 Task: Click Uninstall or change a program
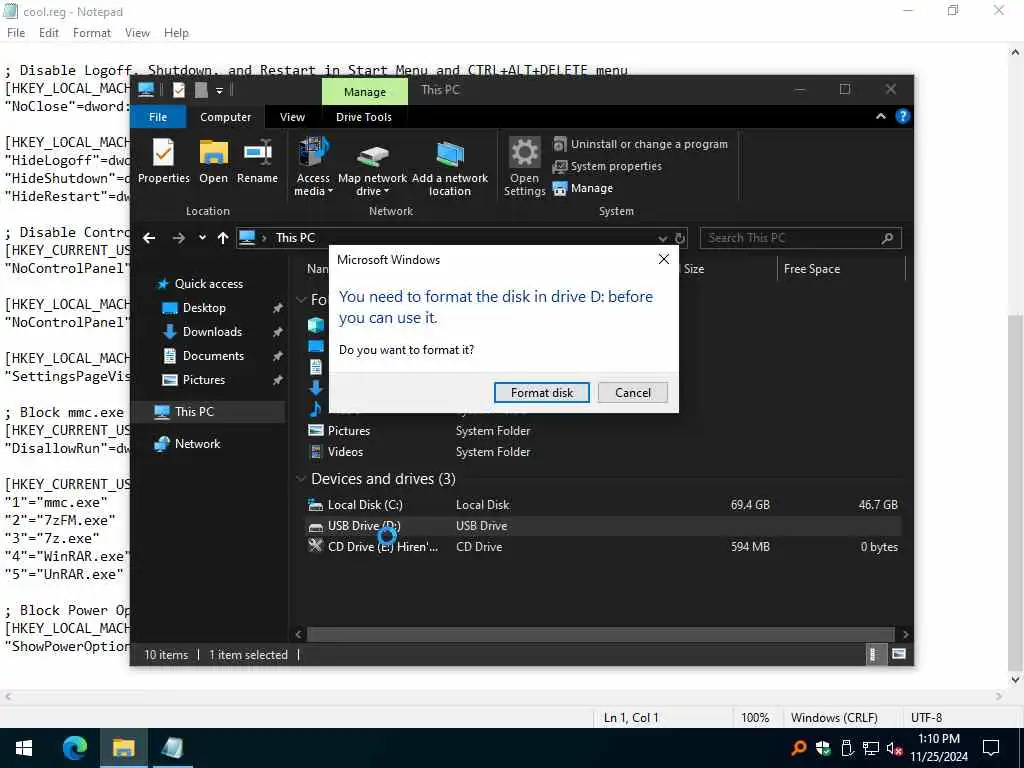(640, 144)
